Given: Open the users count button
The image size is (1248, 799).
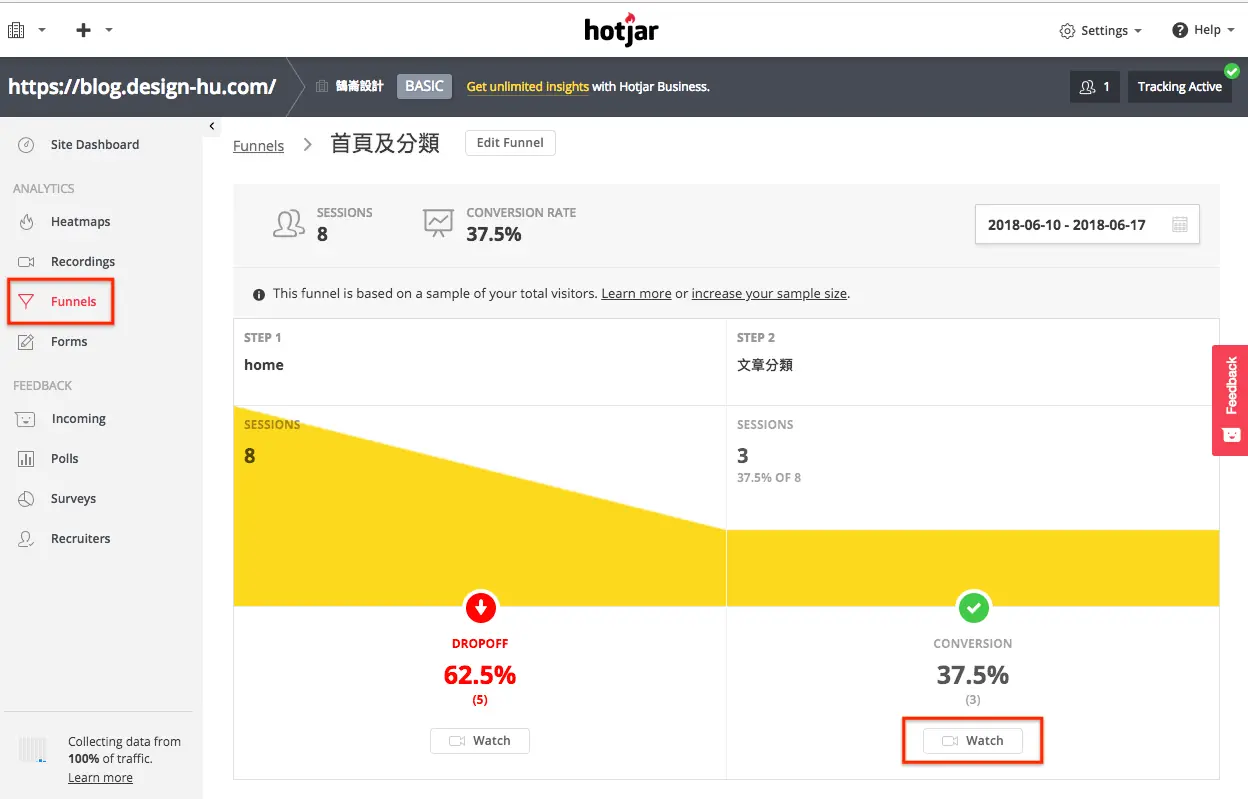Looking at the screenshot, I should 1094,87.
